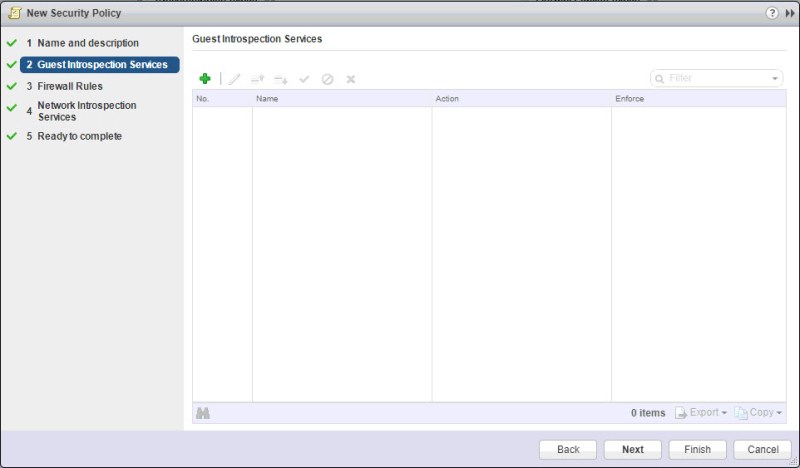Image resolution: width=800 pixels, height=468 pixels.
Task: Open the Copy dropdown
Action: (760, 413)
